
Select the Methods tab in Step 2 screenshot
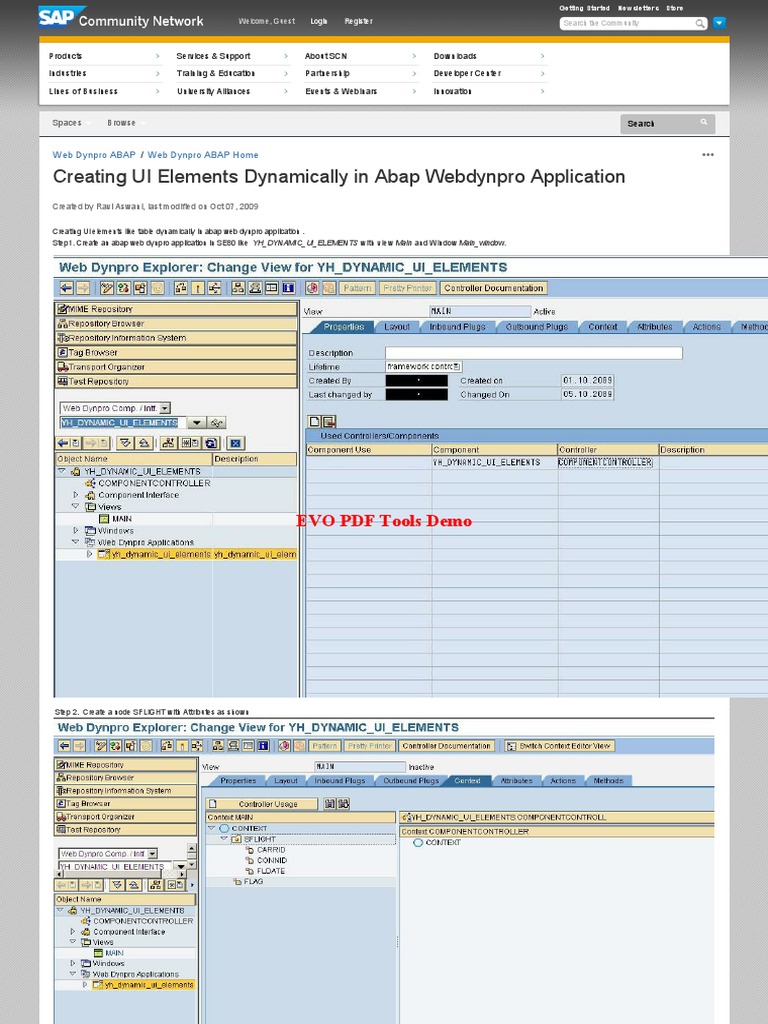(x=609, y=780)
